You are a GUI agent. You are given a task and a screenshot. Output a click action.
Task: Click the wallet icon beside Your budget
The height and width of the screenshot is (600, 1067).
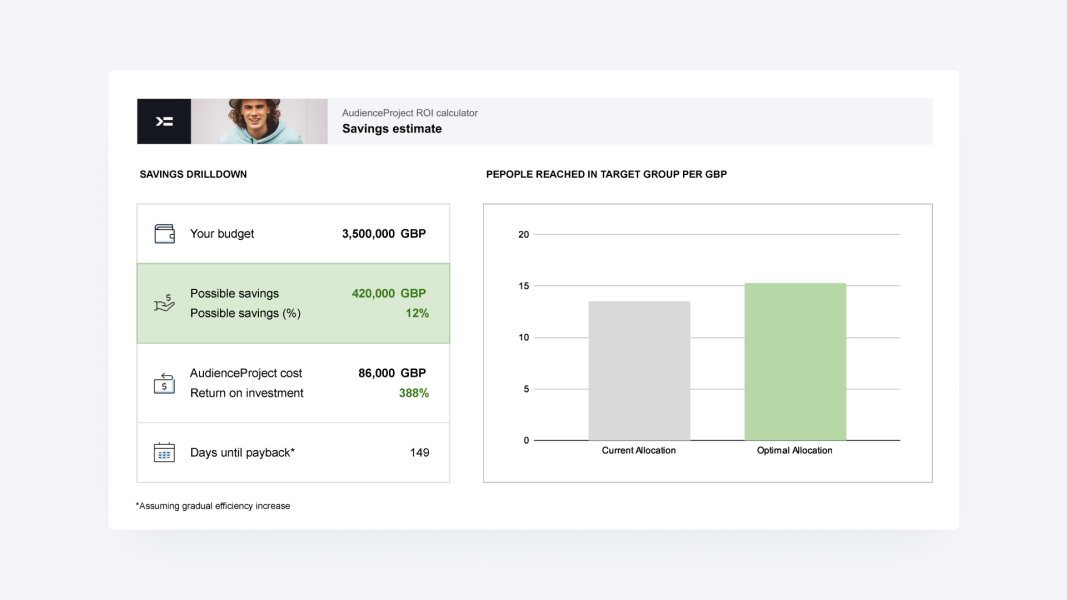(165, 234)
